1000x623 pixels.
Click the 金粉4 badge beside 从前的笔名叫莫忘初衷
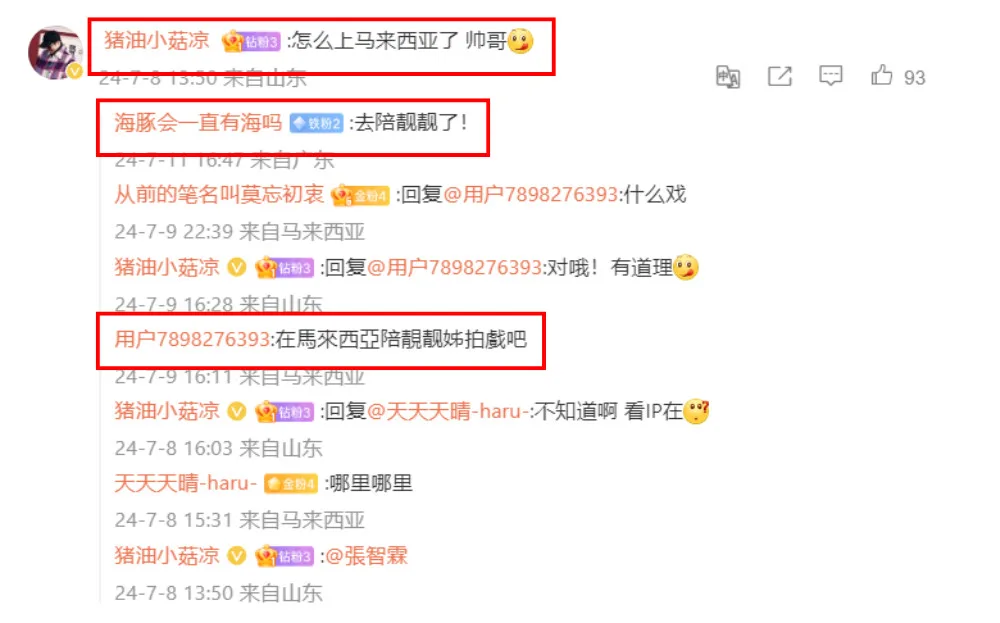[360, 195]
